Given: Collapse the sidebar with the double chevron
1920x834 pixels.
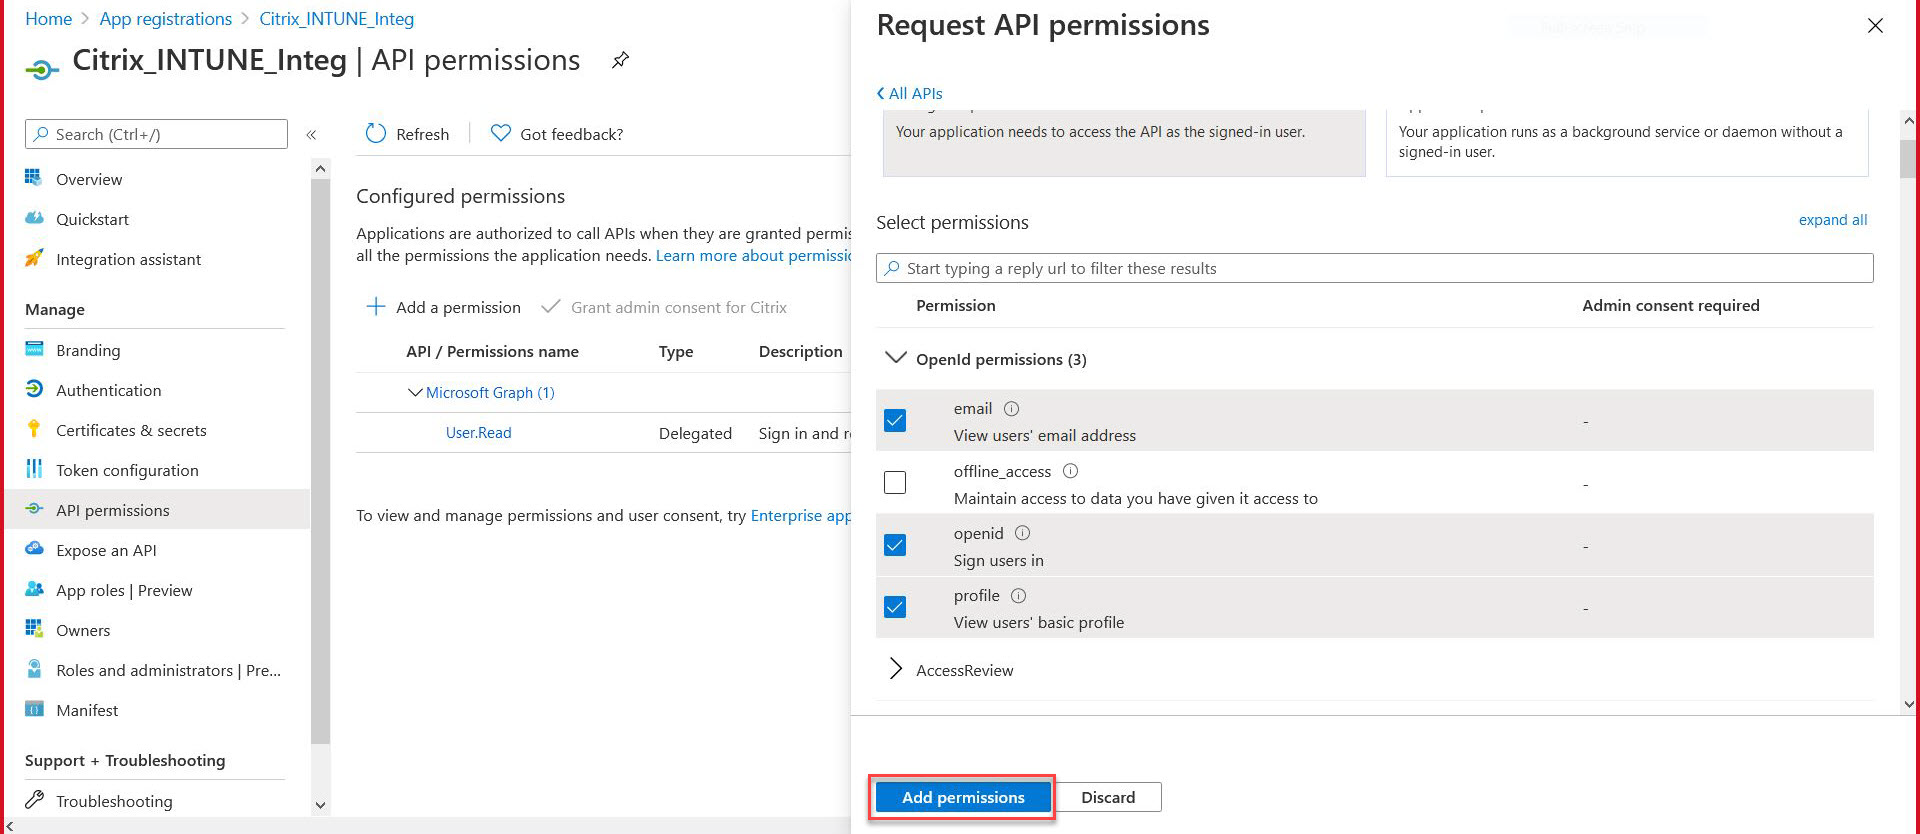Looking at the screenshot, I should pyautogui.click(x=311, y=134).
